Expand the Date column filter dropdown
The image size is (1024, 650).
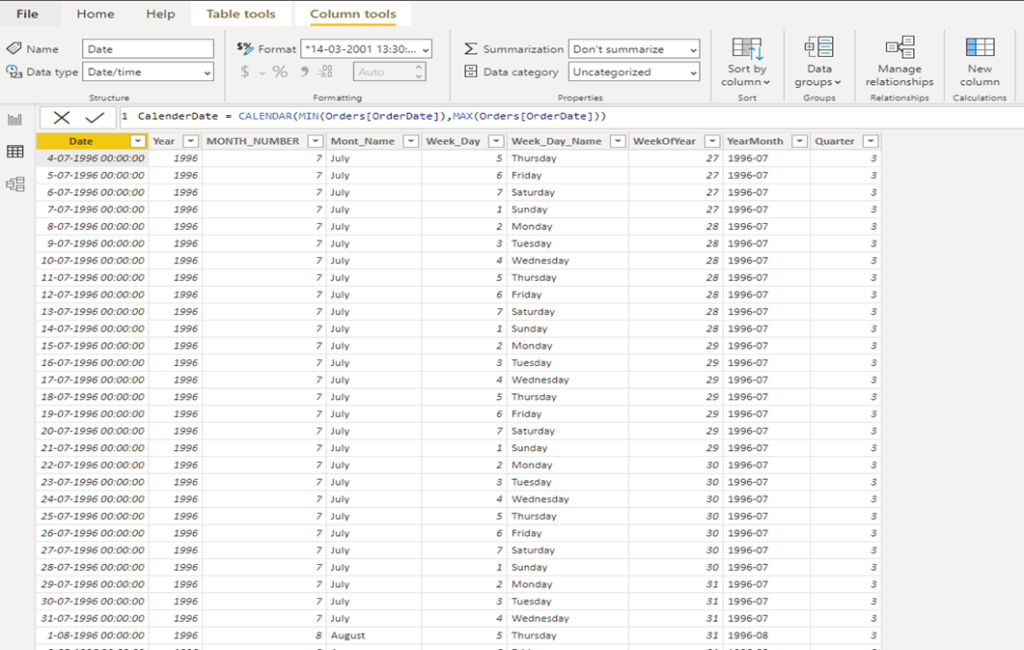pos(138,139)
